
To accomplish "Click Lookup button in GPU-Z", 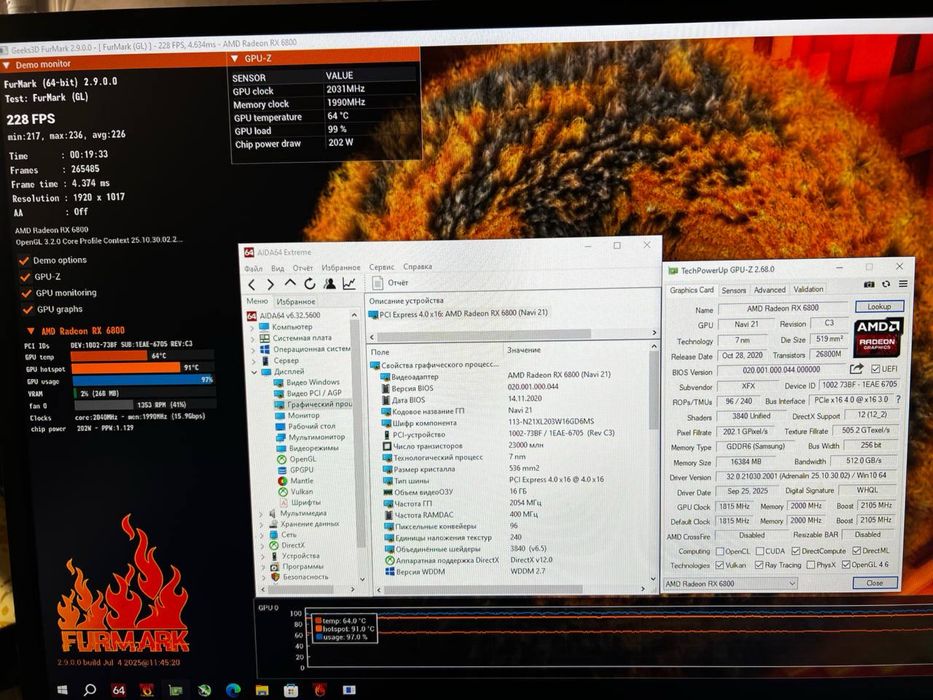I will coord(879,307).
